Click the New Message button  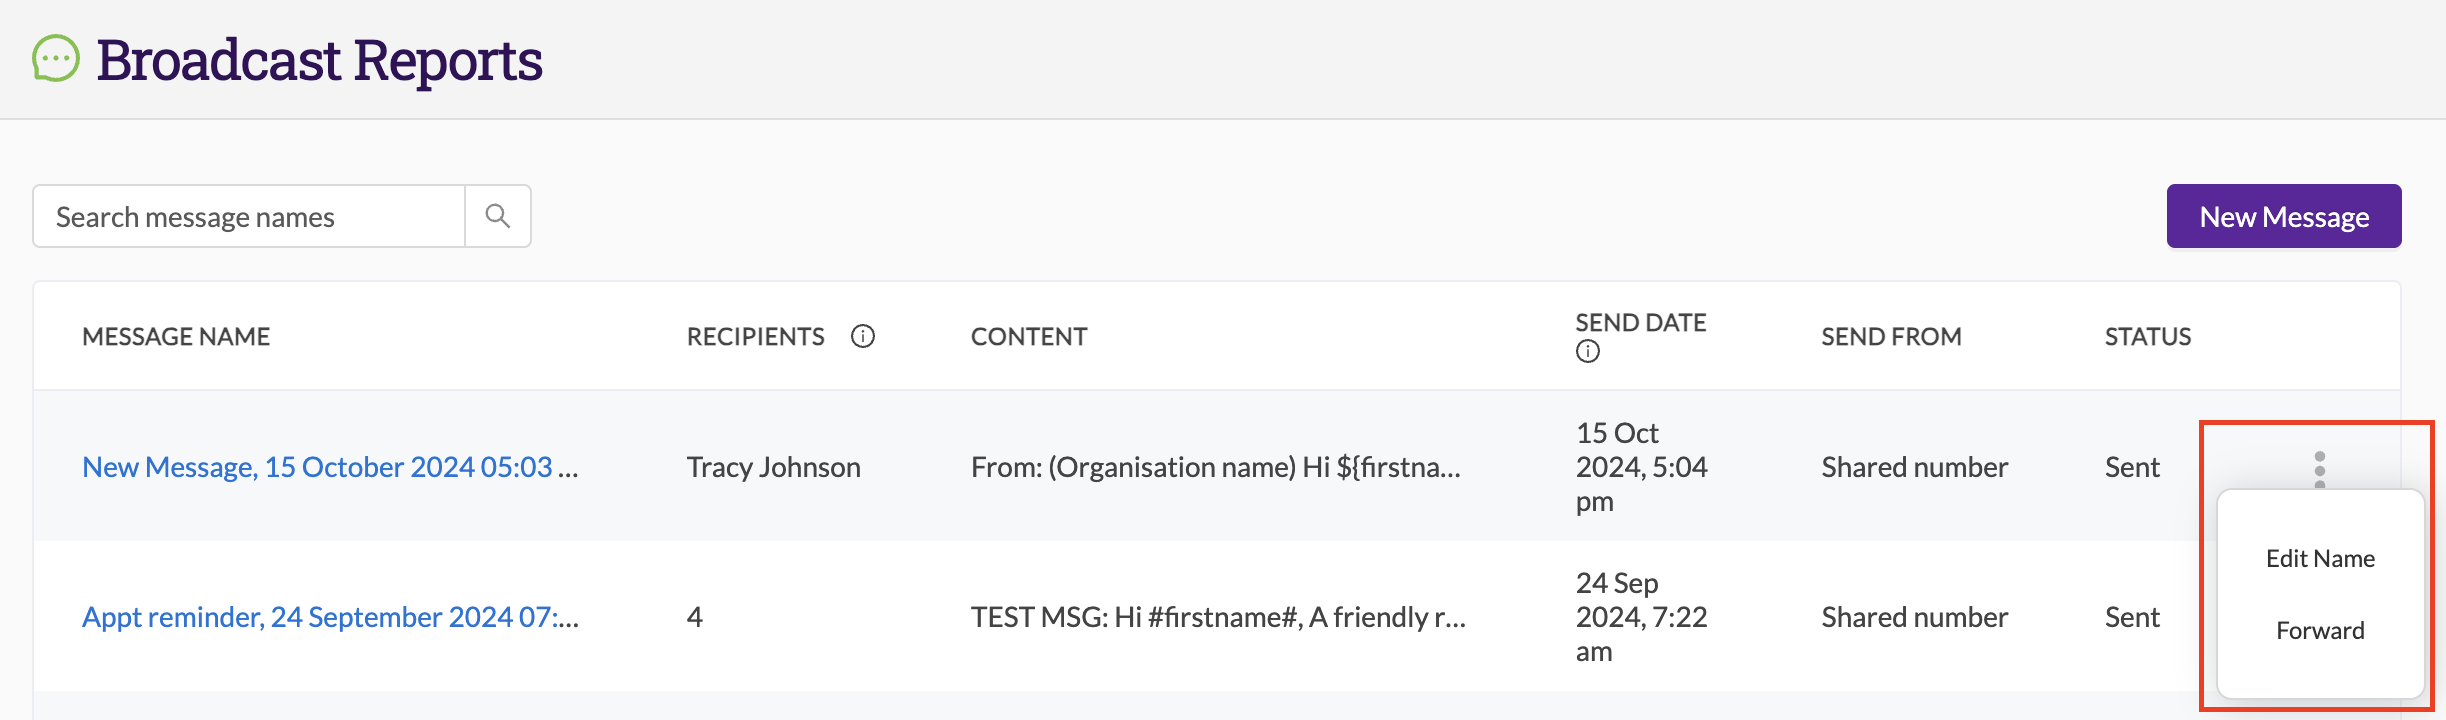(2284, 216)
